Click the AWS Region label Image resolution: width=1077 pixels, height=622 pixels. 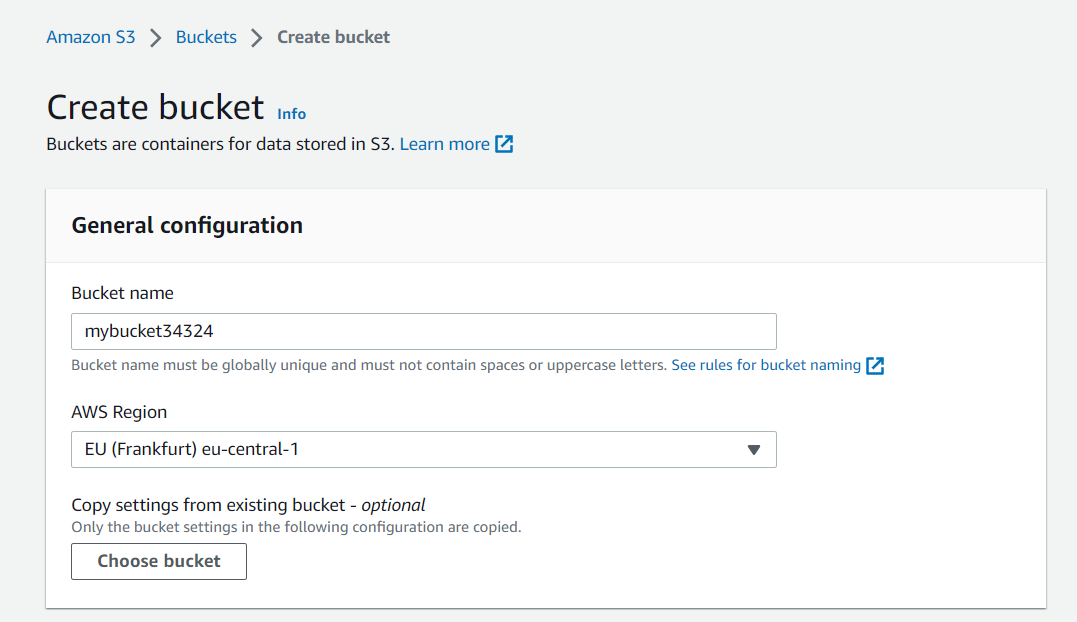(x=119, y=412)
